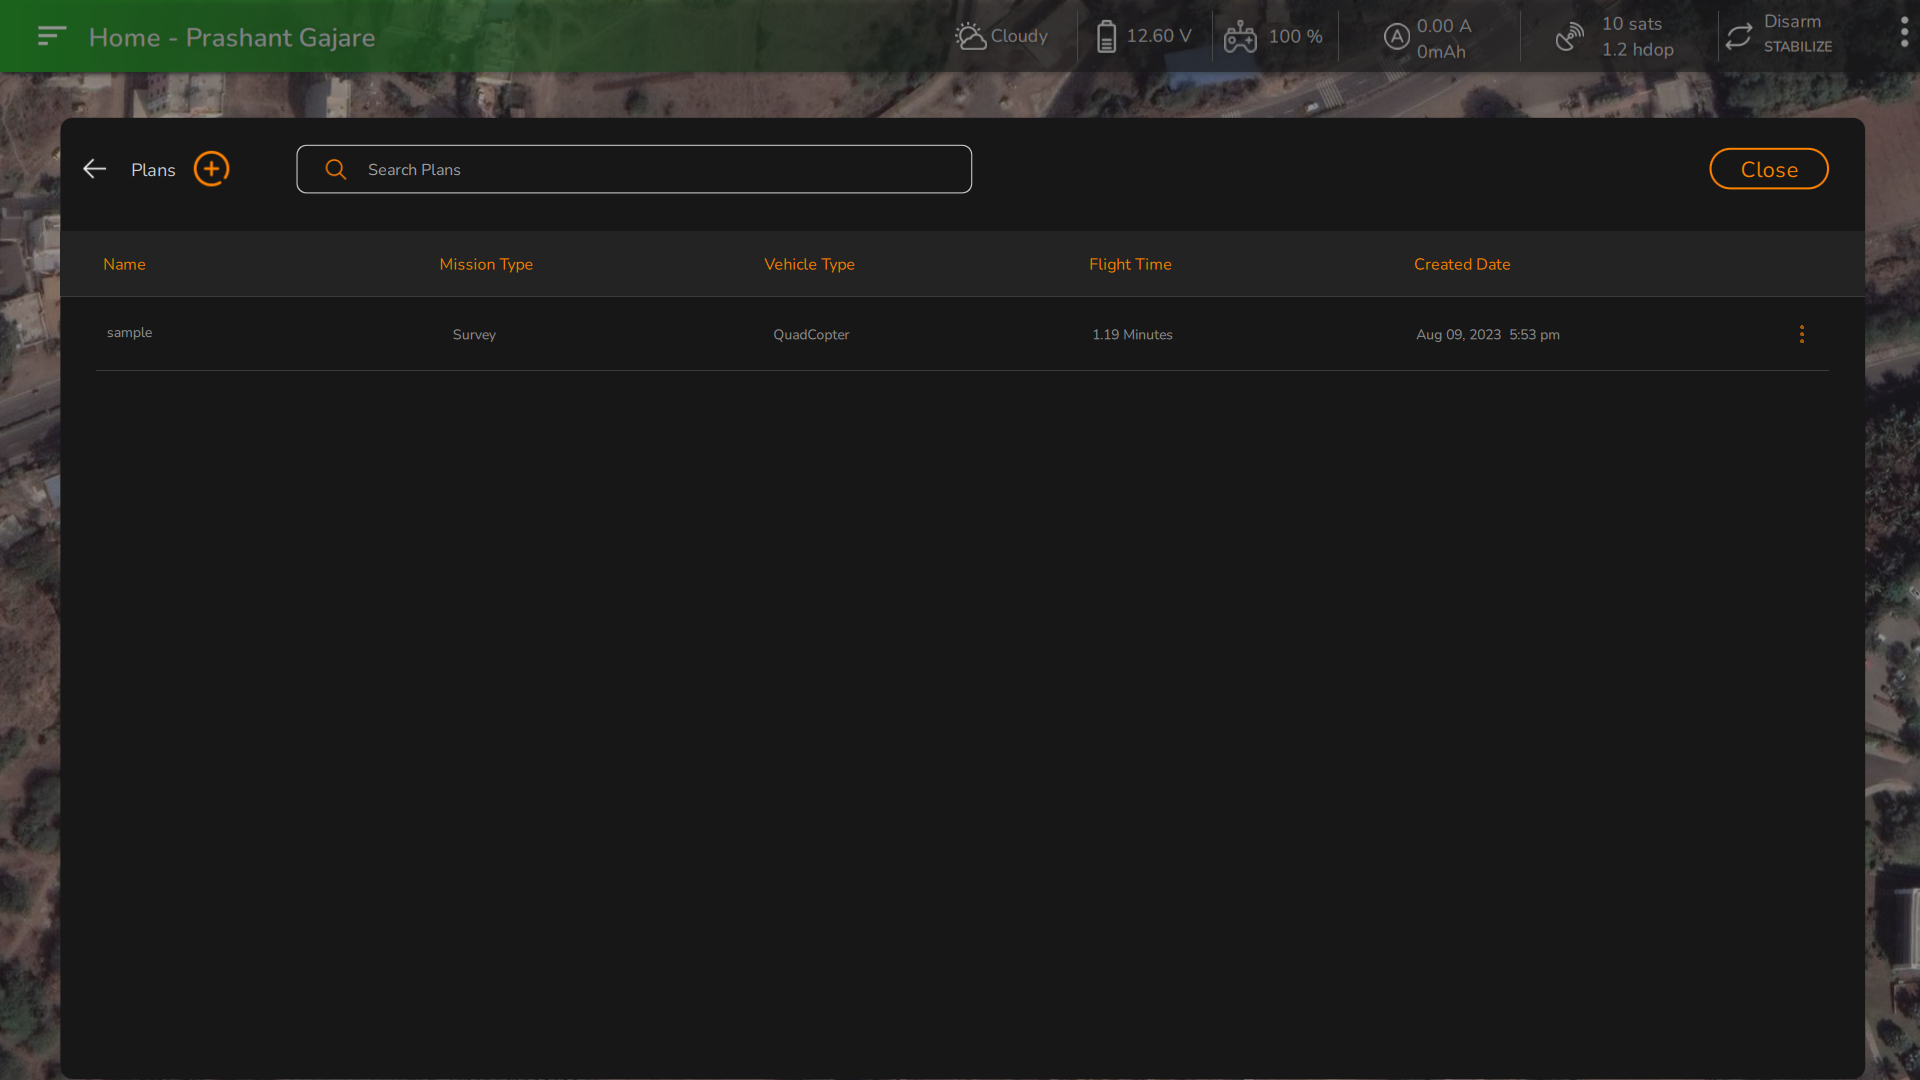1920x1080 pixels.
Task: Sort by Created Date column header
Action: pyautogui.click(x=1461, y=264)
